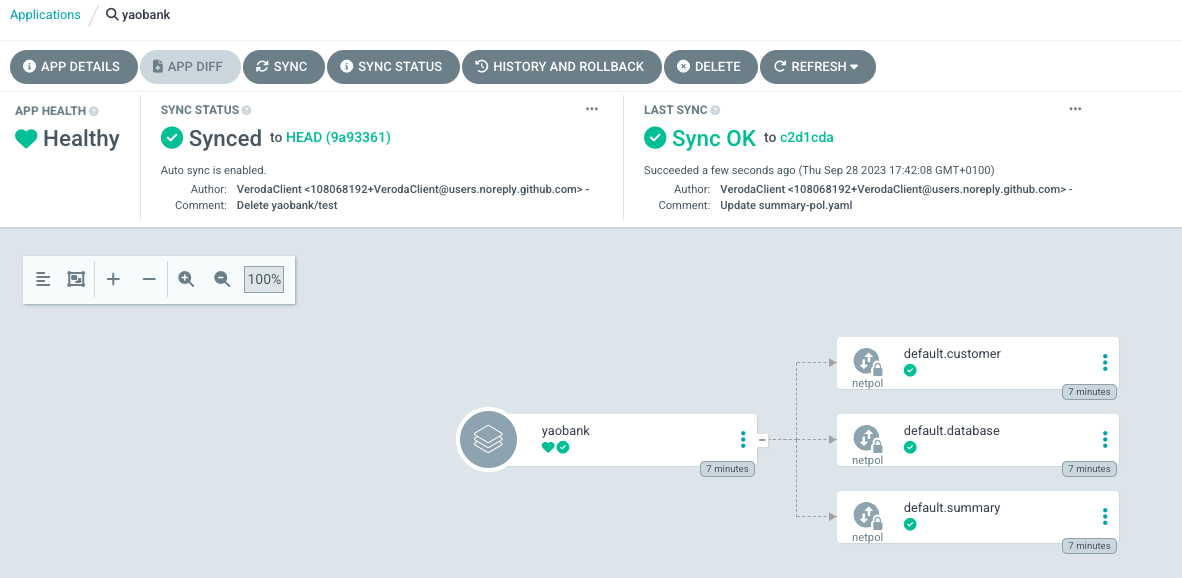The height and width of the screenshot is (578, 1182).
Task: Open HISTORY AND ROLLBACK
Action: click(x=561, y=66)
